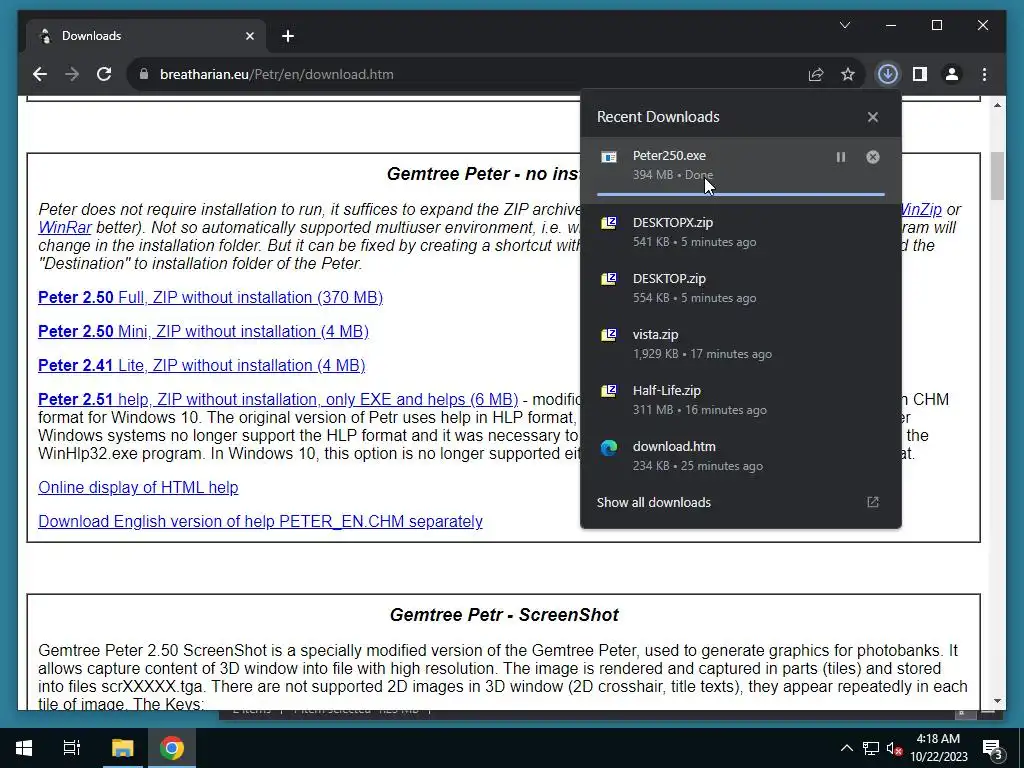Open the tab search chevron

845,25
